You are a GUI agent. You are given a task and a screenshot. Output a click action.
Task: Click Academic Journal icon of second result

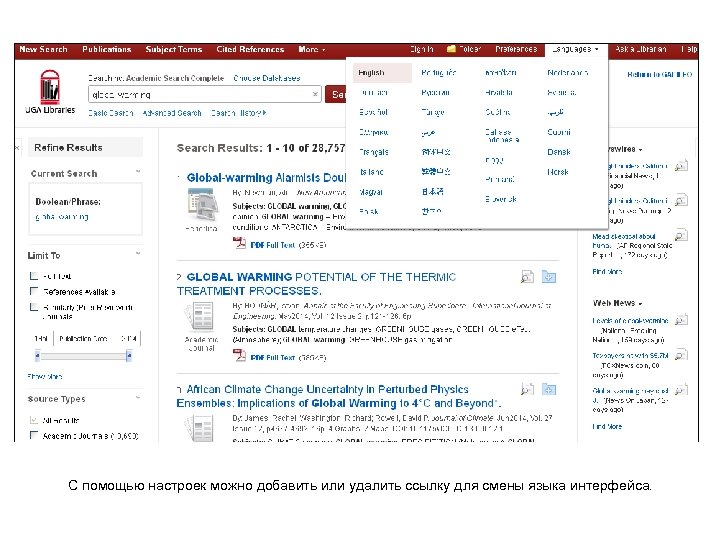pyautogui.click(x=201, y=316)
